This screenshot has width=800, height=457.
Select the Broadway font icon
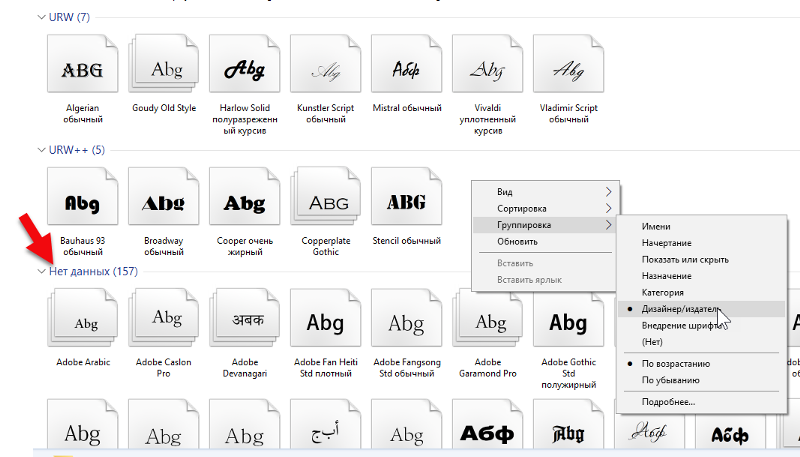(164, 196)
